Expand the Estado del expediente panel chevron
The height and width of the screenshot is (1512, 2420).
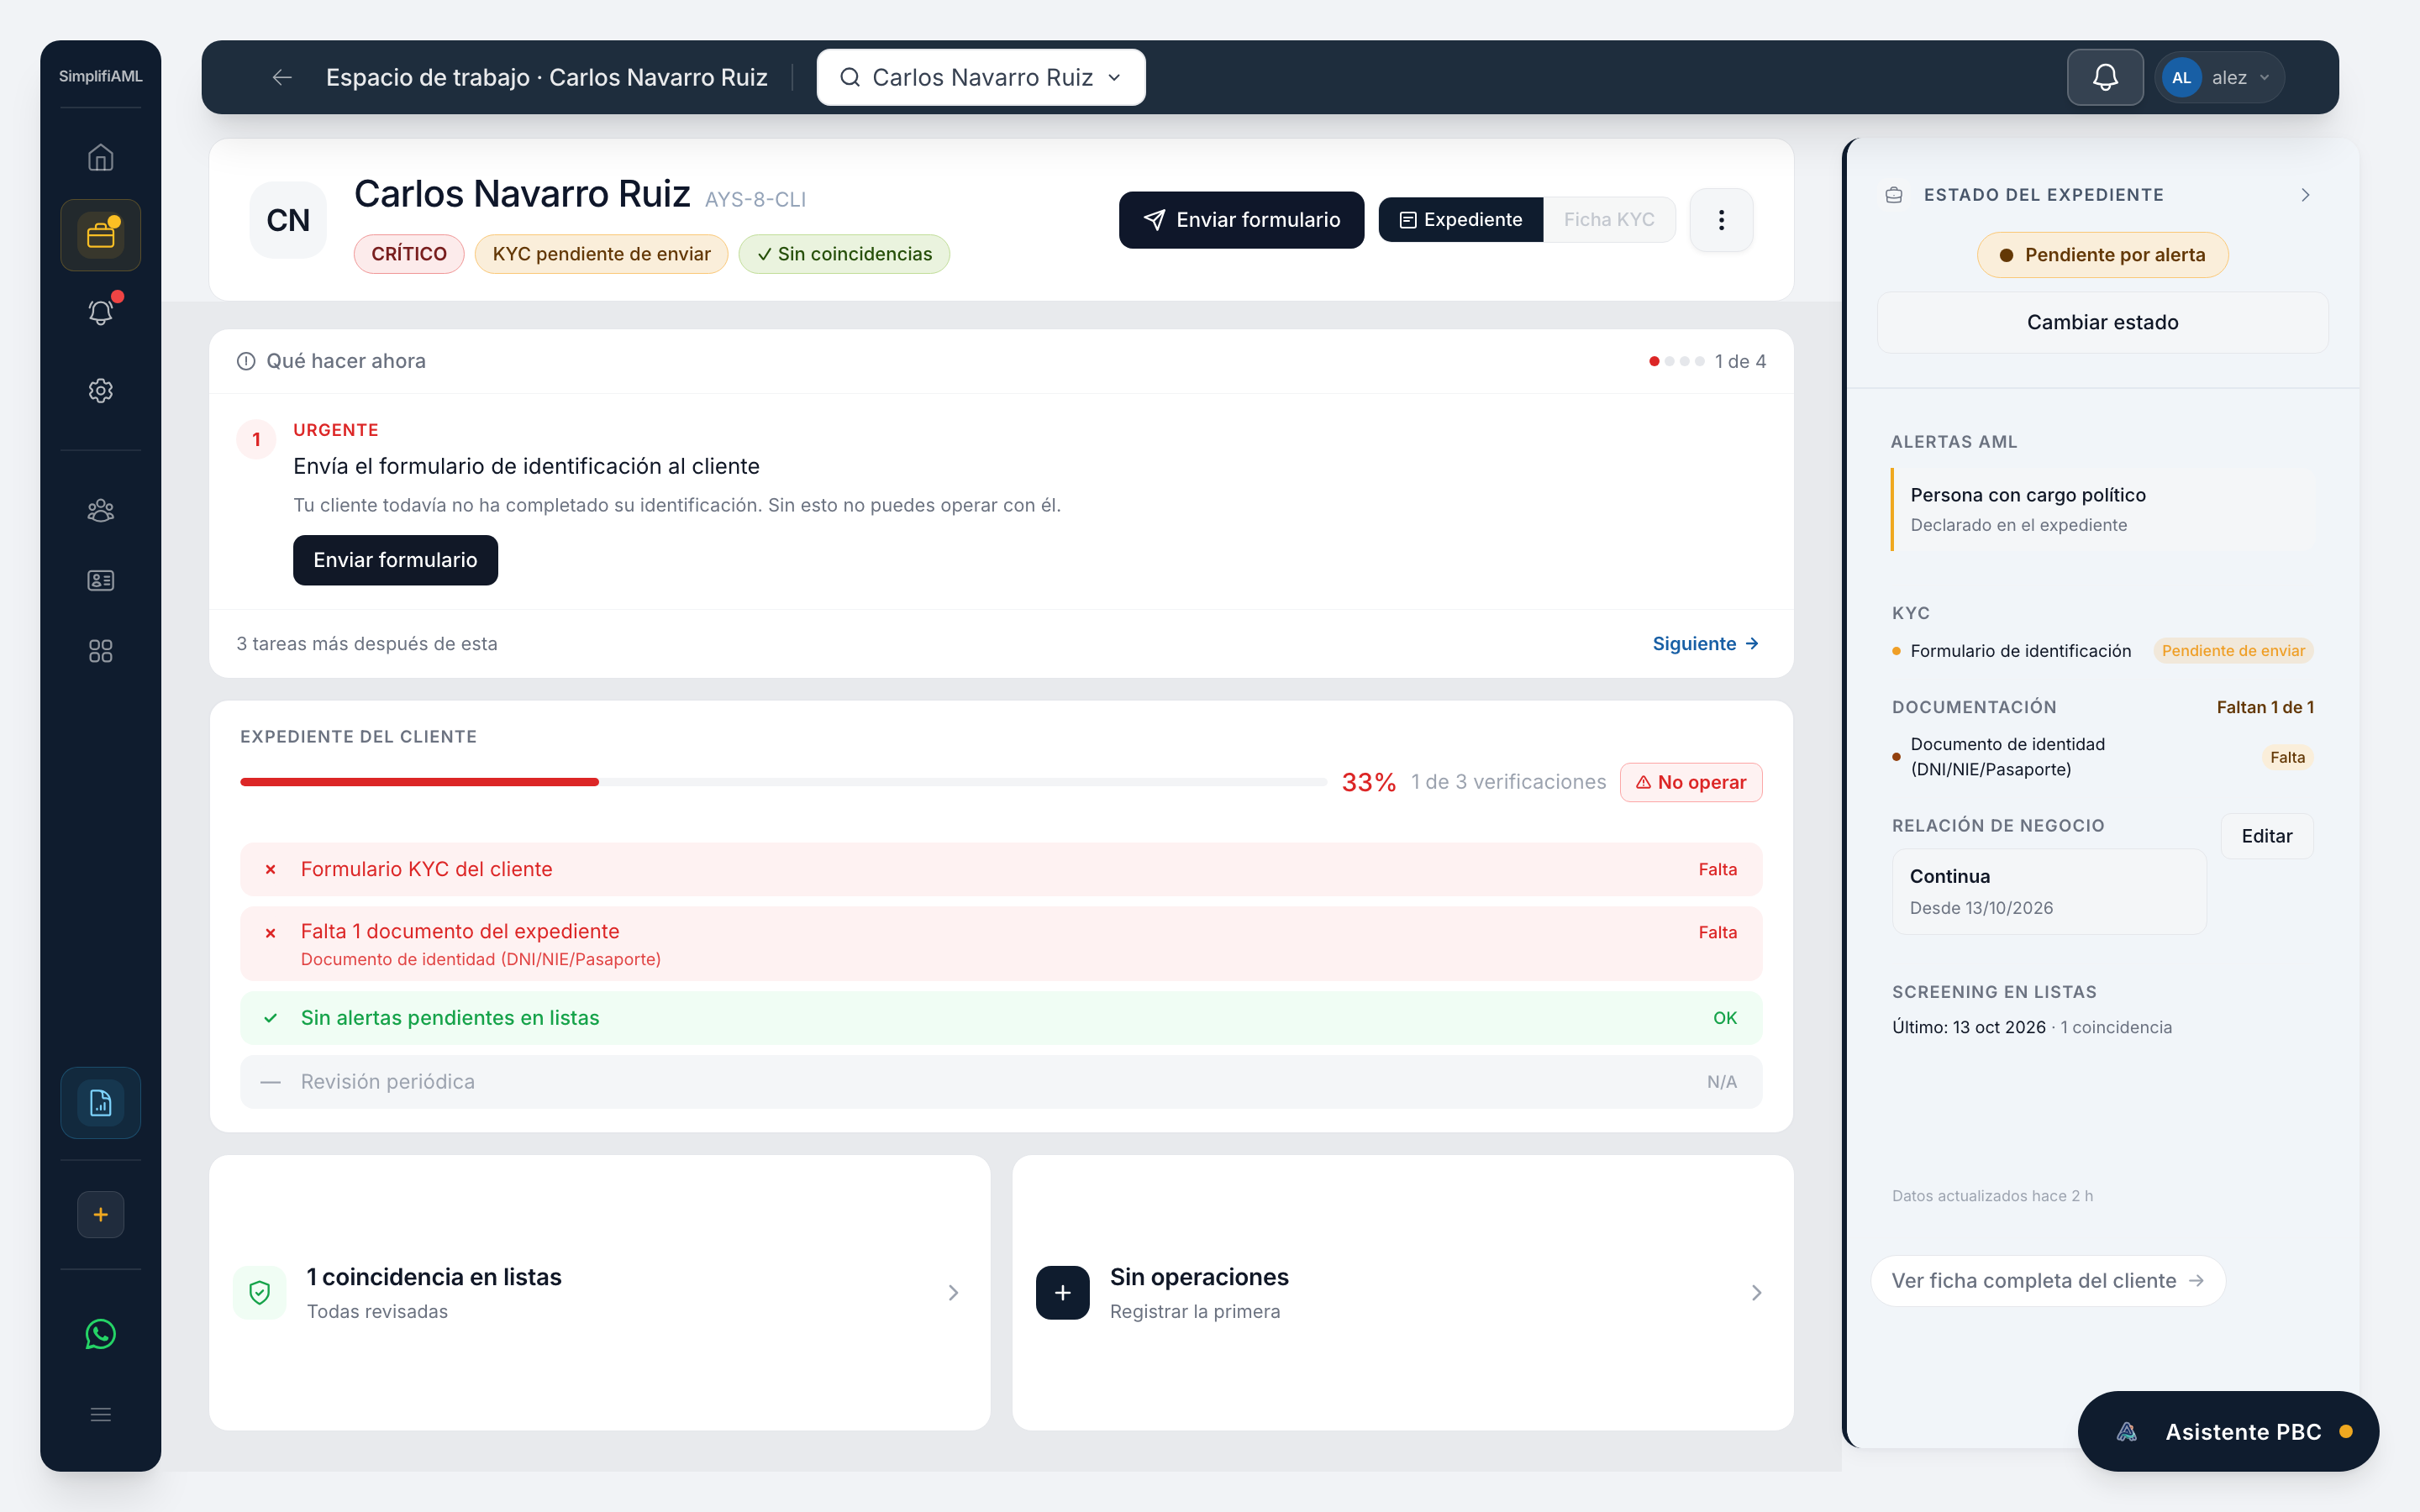[2305, 195]
